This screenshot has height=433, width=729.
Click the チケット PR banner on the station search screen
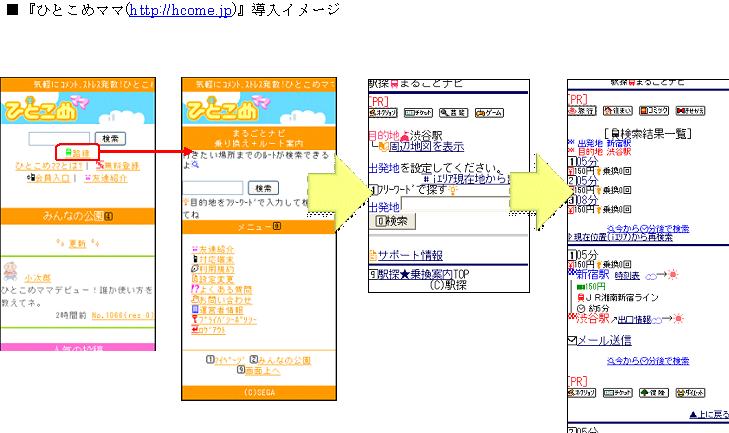pos(418,113)
